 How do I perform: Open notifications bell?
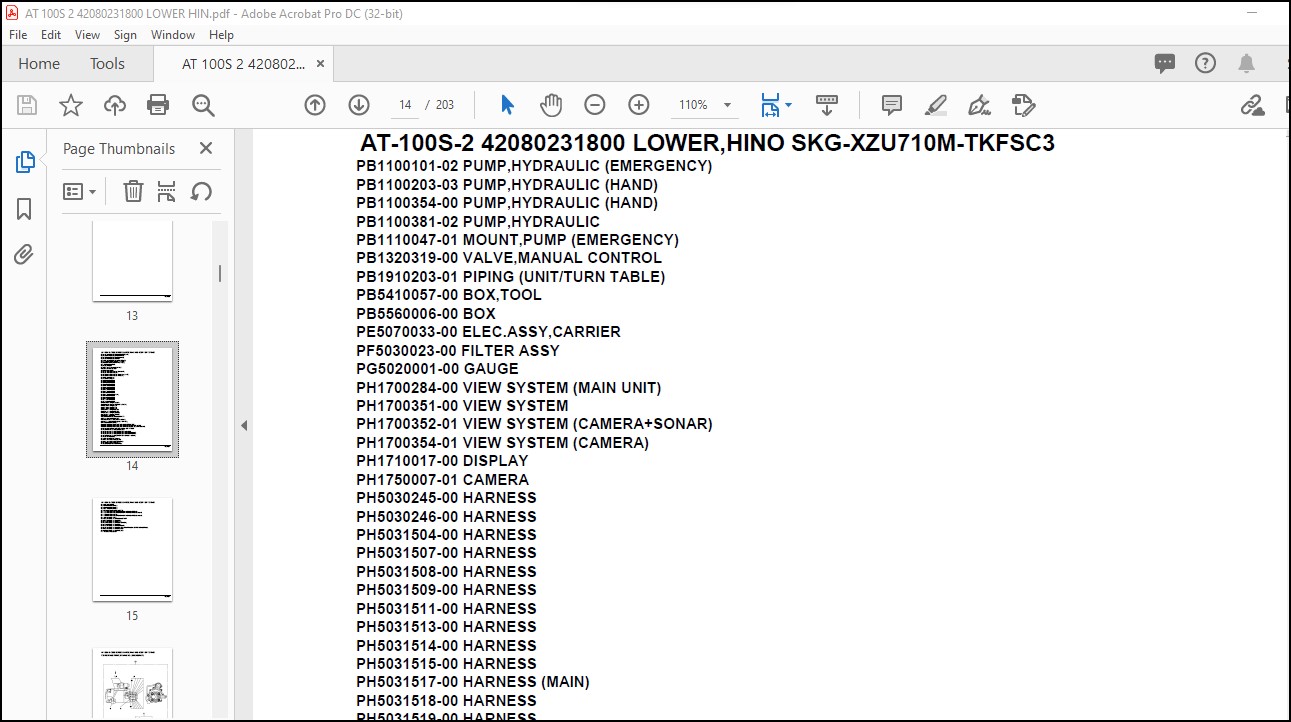click(x=1246, y=63)
